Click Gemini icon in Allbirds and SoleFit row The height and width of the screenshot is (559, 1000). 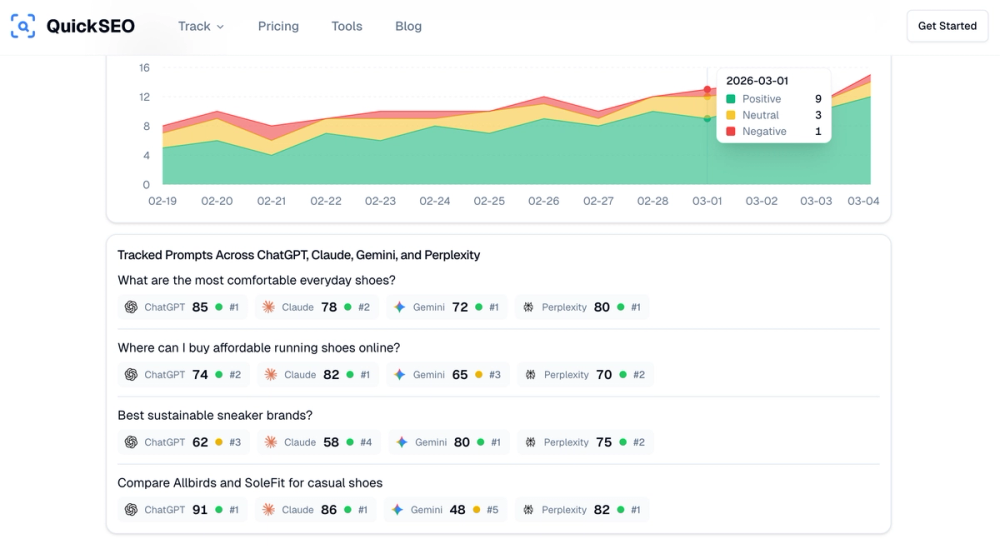coord(397,510)
